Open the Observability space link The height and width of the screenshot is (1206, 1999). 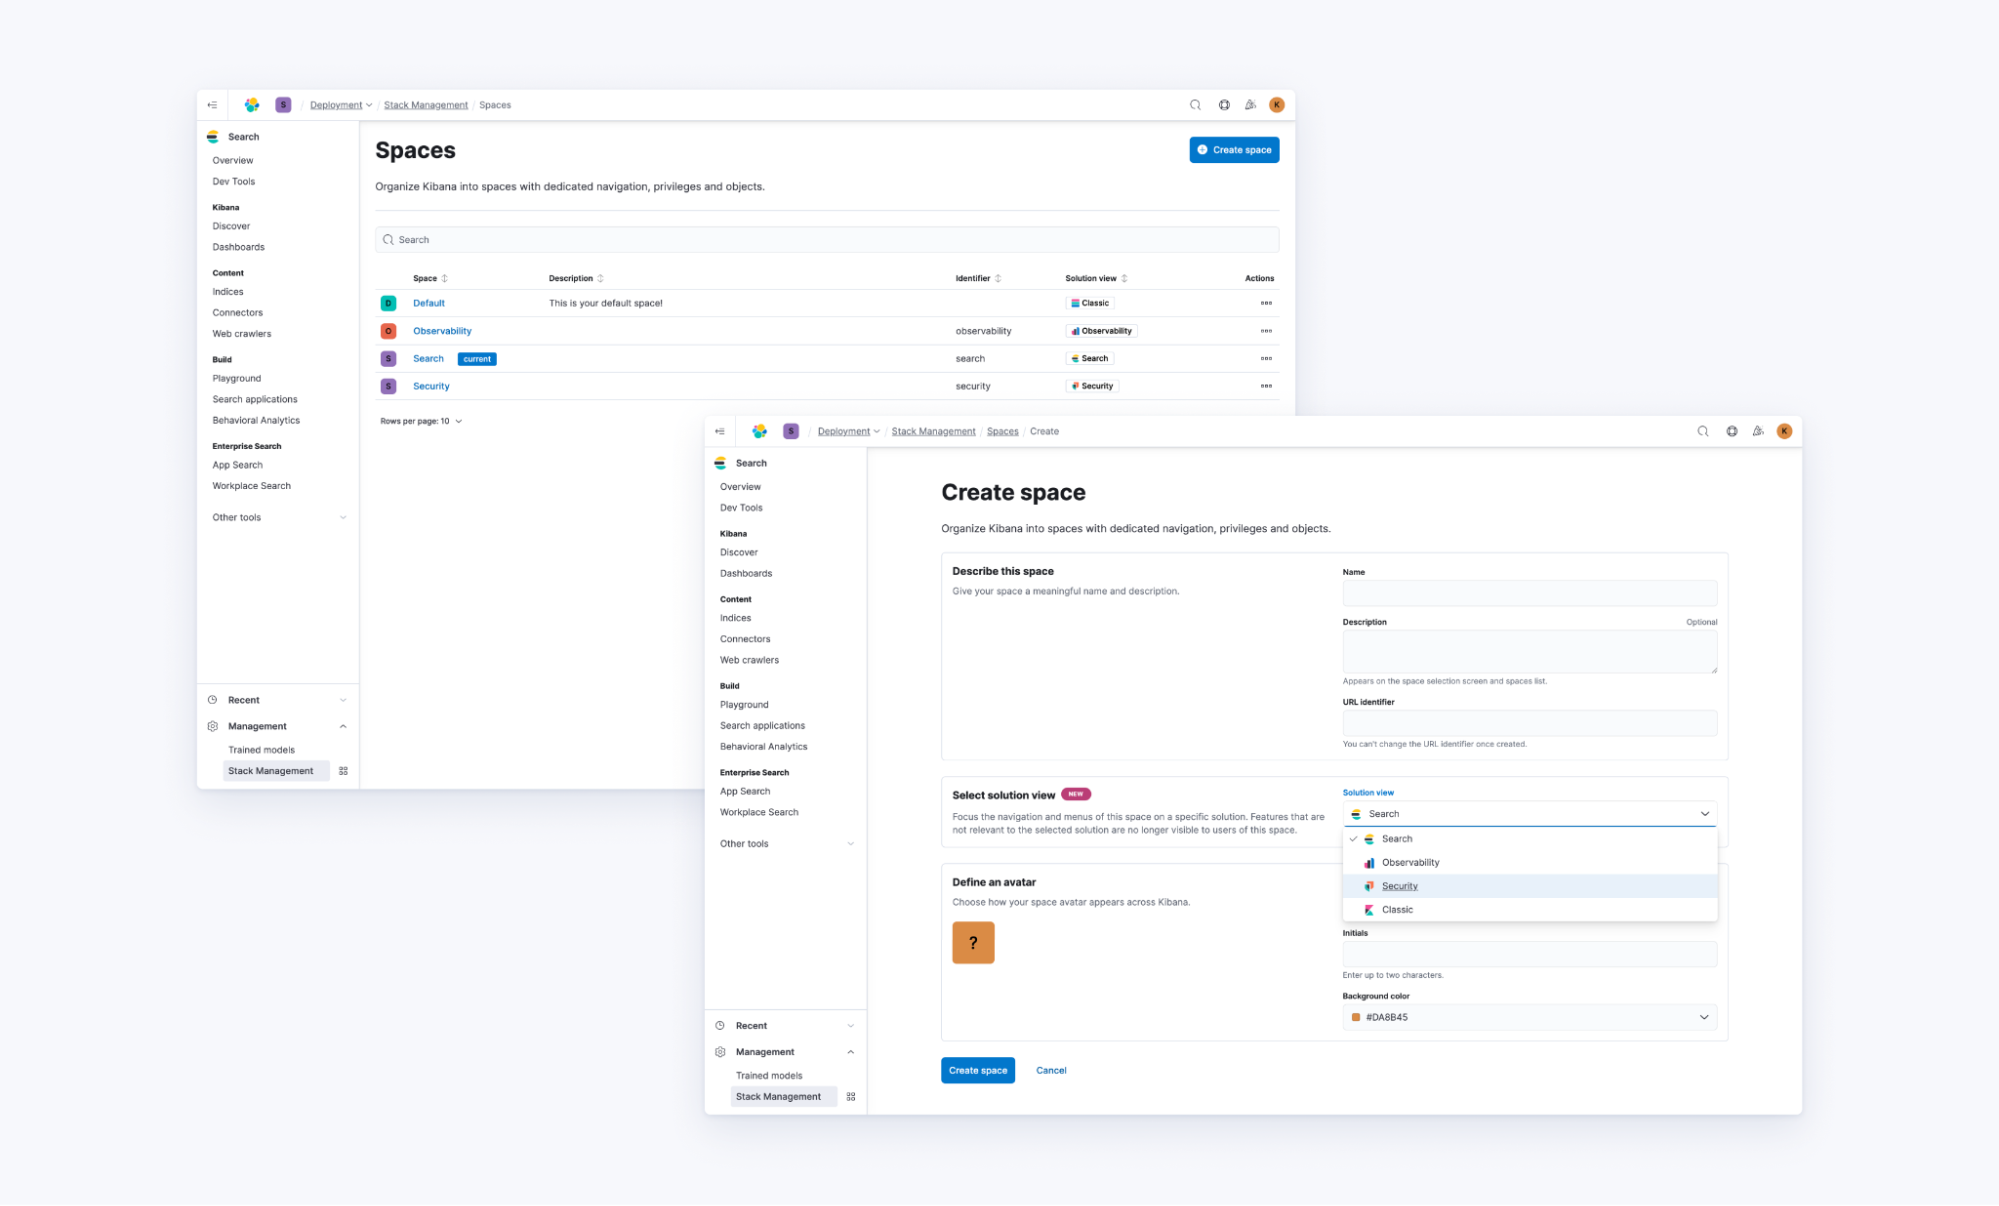point(442,331)
